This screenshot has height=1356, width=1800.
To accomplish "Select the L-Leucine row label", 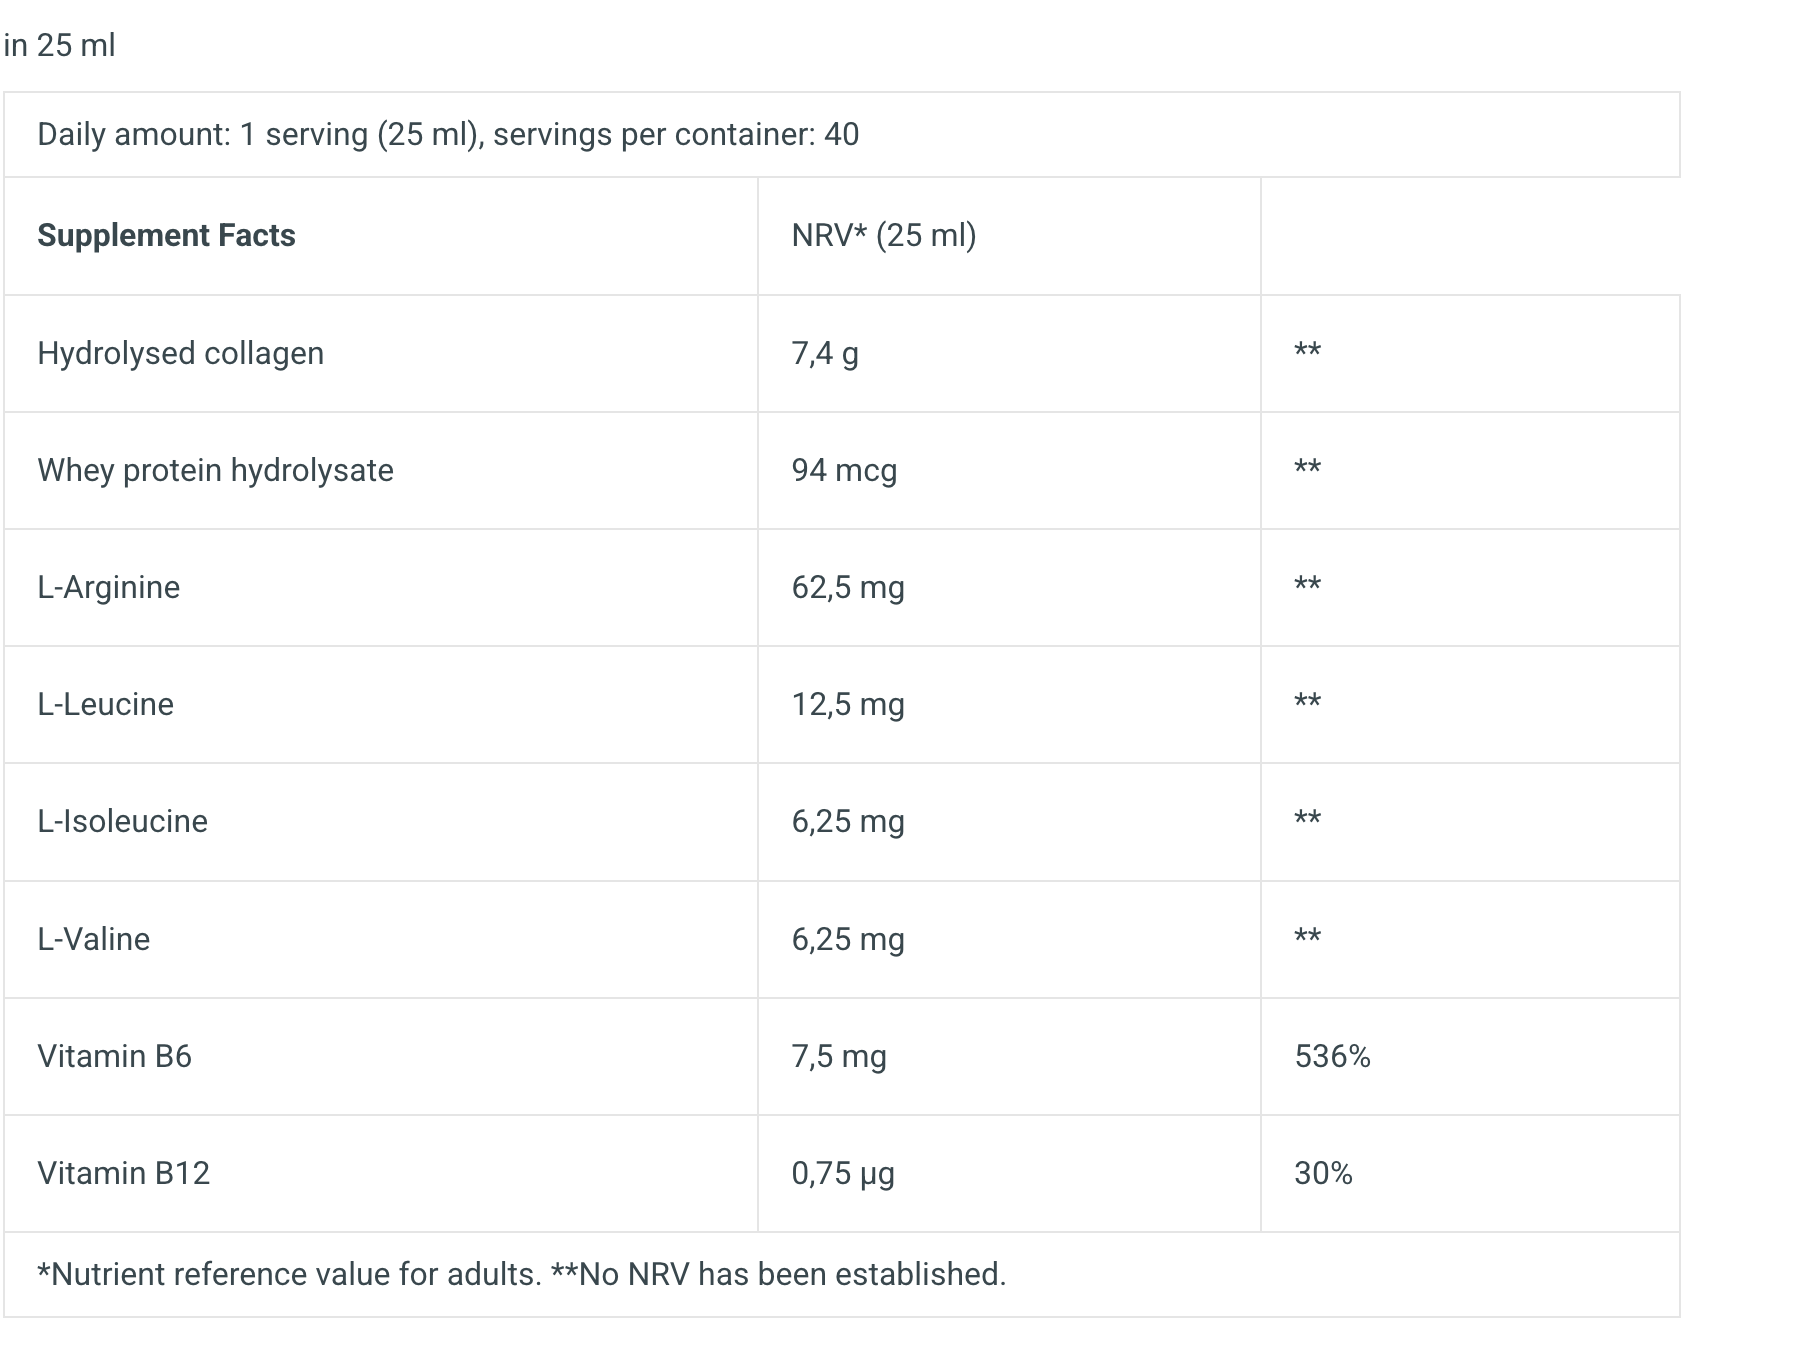I will pyautogui.click(x=105, y=705).
